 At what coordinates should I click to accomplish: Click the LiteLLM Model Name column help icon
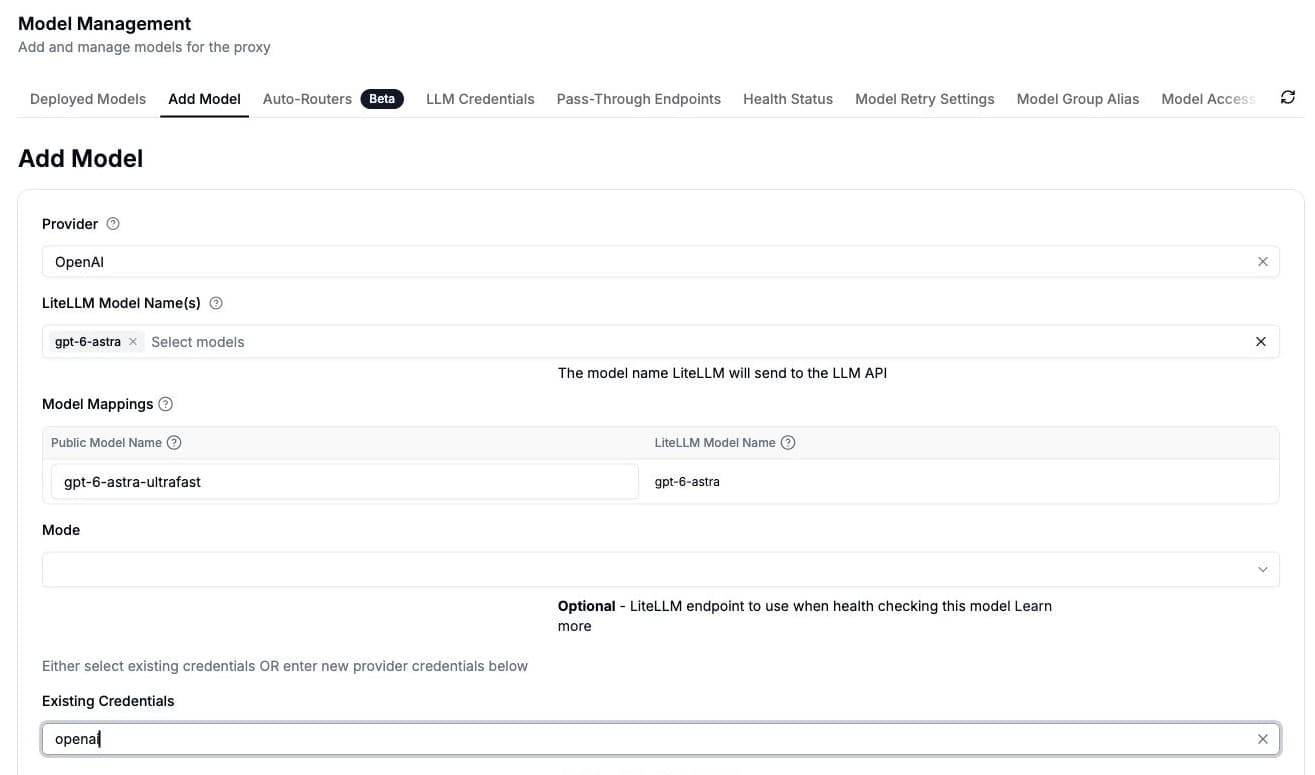[788, 442]
